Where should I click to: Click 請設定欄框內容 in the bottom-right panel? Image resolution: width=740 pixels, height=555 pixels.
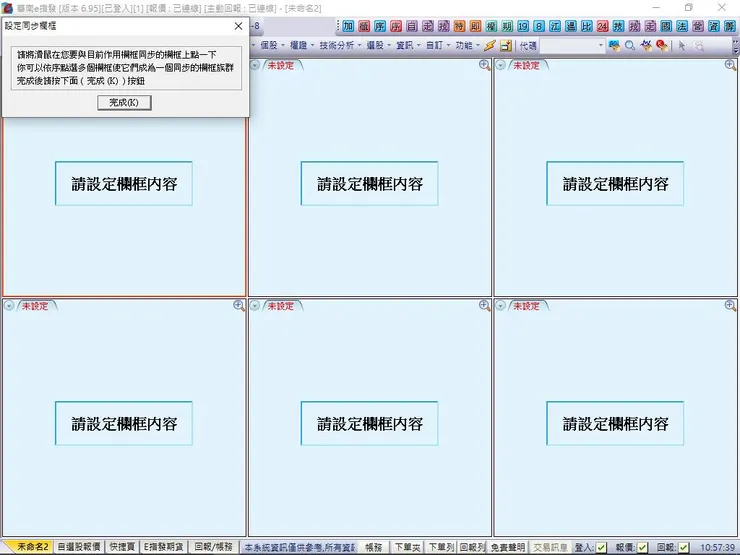click(x=615, y=424)
